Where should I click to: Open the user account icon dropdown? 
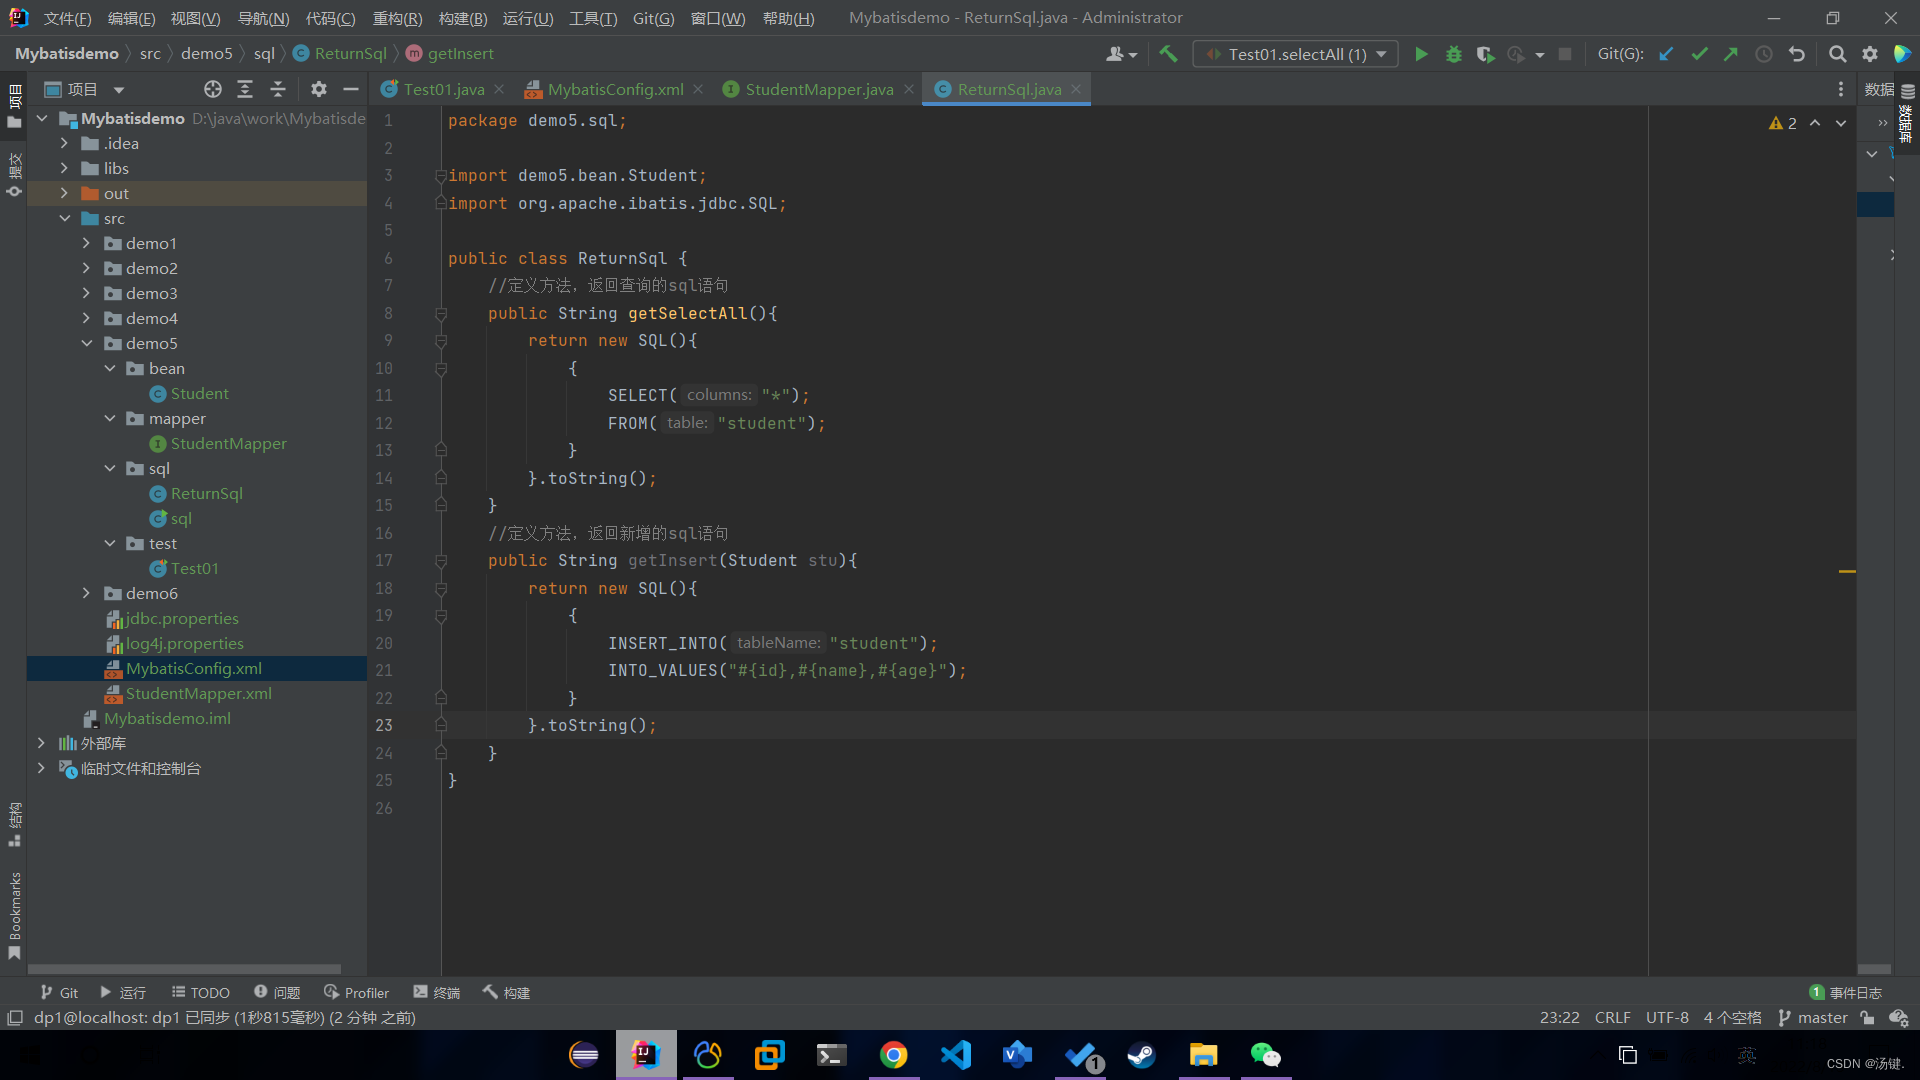pyautogui.click(x=1121, y=54)
